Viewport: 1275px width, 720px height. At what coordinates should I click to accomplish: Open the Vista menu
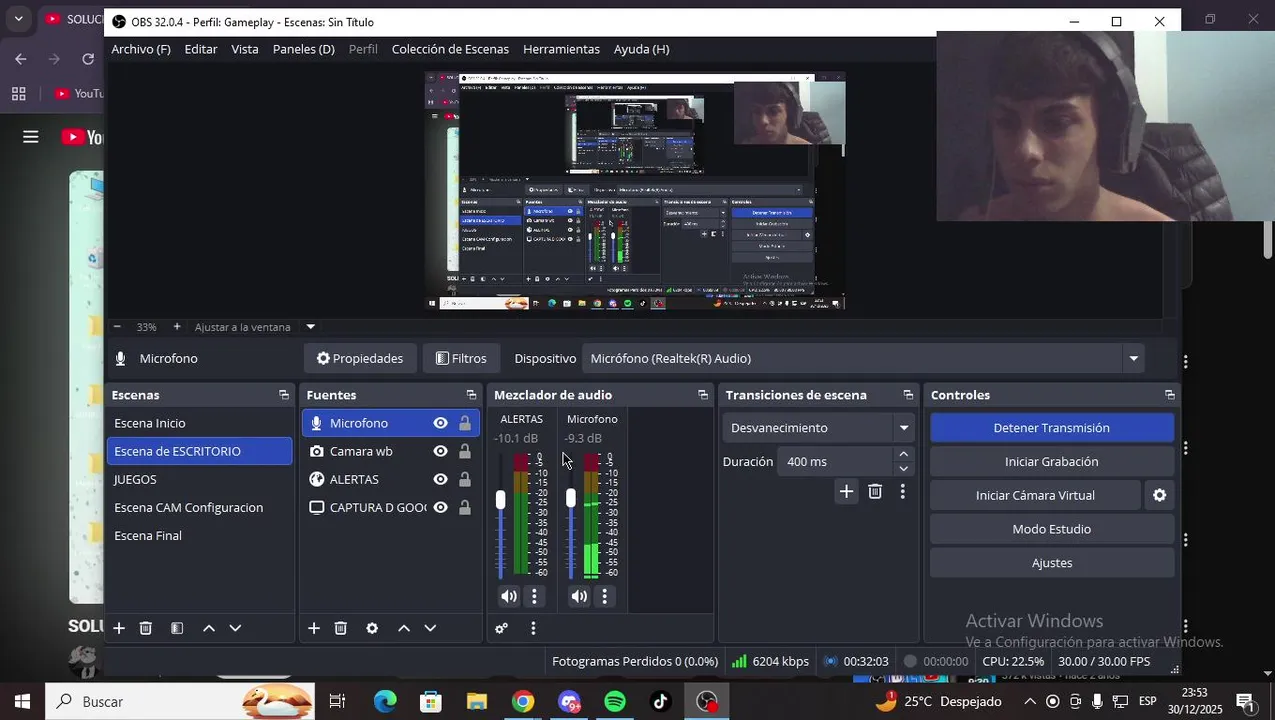coord(245,49)
